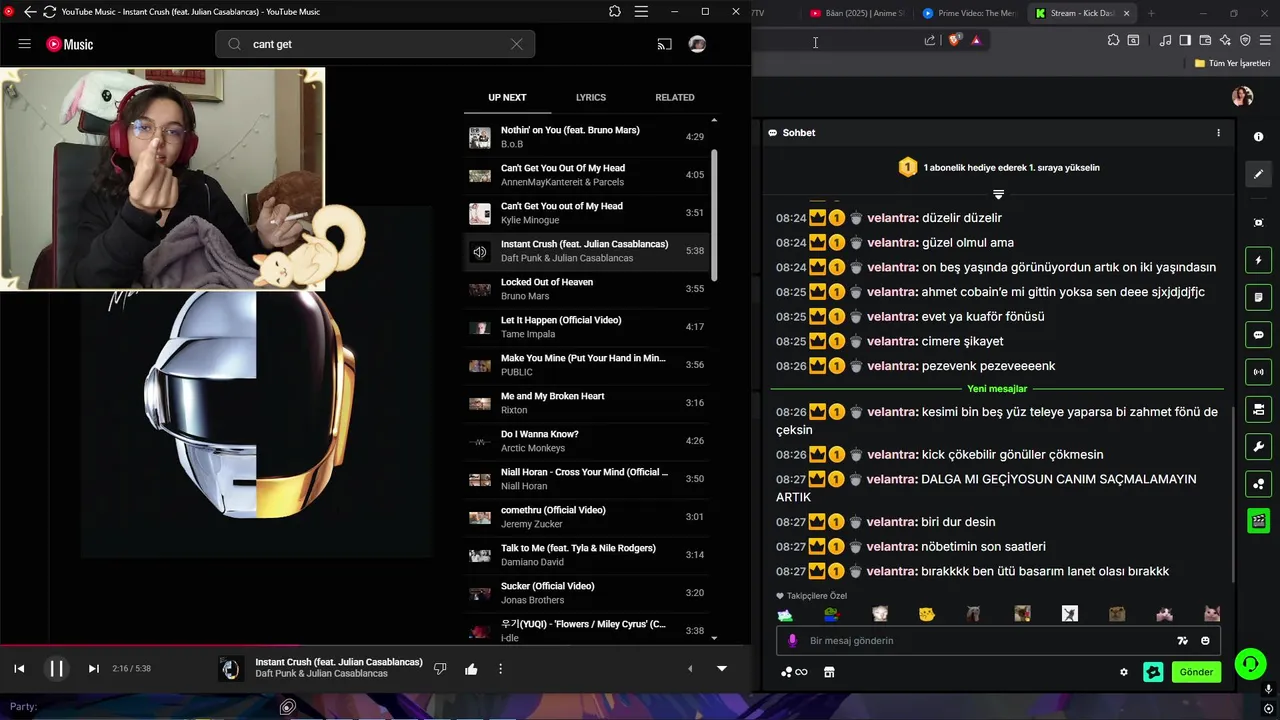This screenshot has width=1280, height=720.
Task: Open the browser music note playlist icon
Action: coord(1165,40)
